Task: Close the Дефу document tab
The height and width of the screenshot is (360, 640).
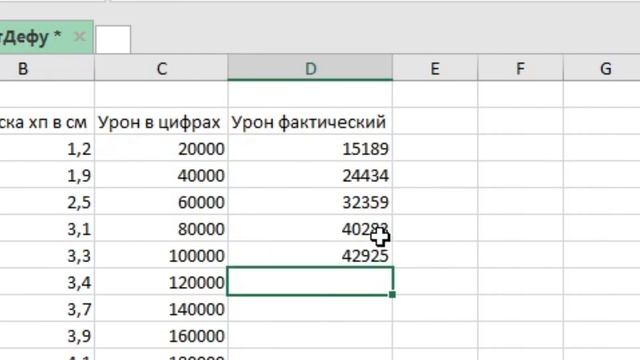Action: [80, 37]
